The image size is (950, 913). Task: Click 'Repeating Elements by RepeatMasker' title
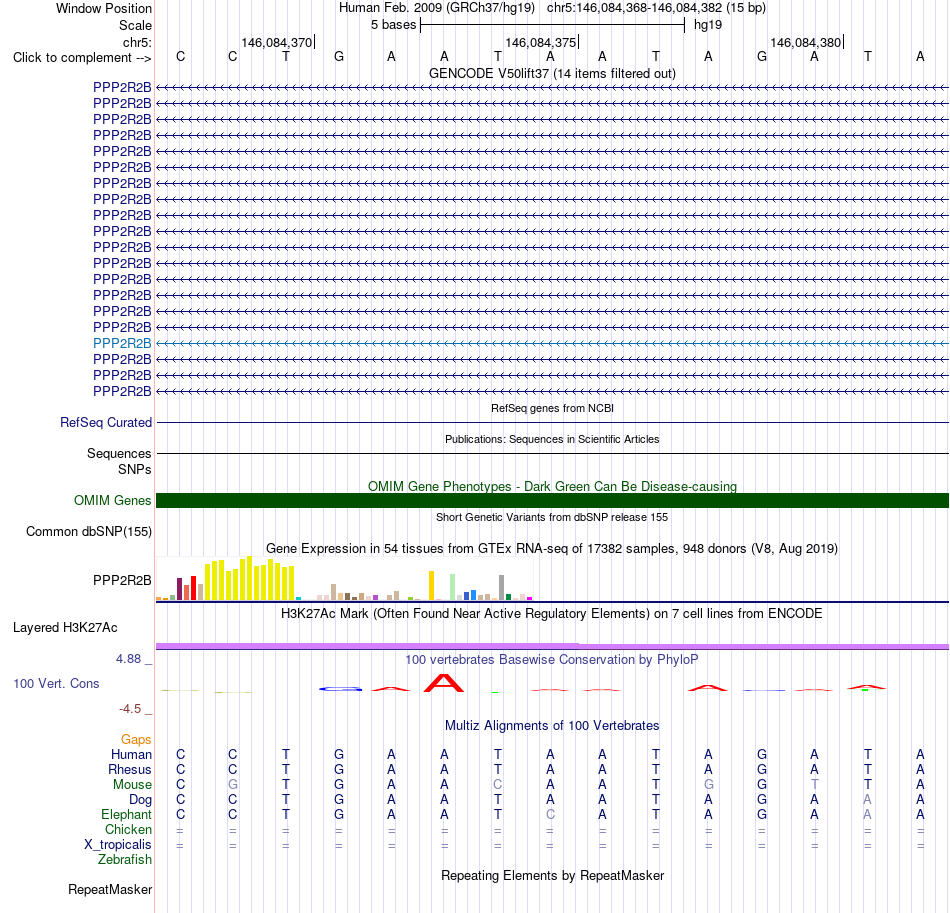coord(552,875)
